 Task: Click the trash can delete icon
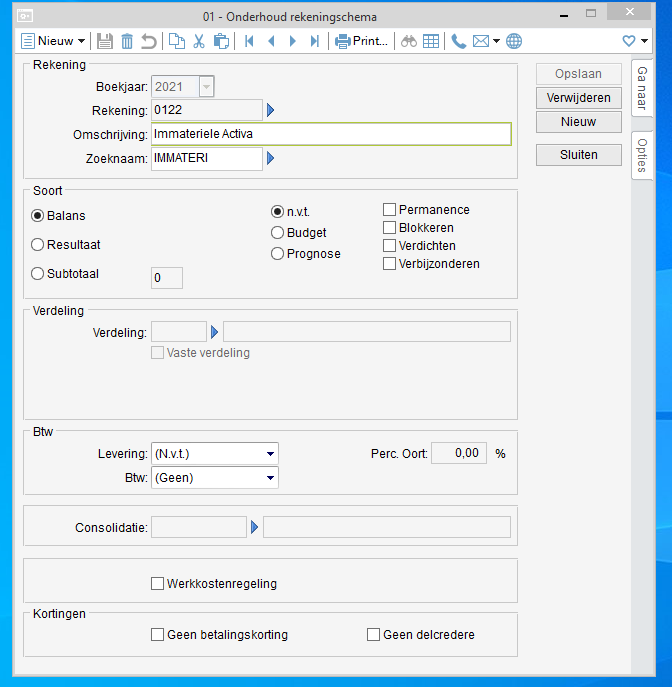[127, 41]
